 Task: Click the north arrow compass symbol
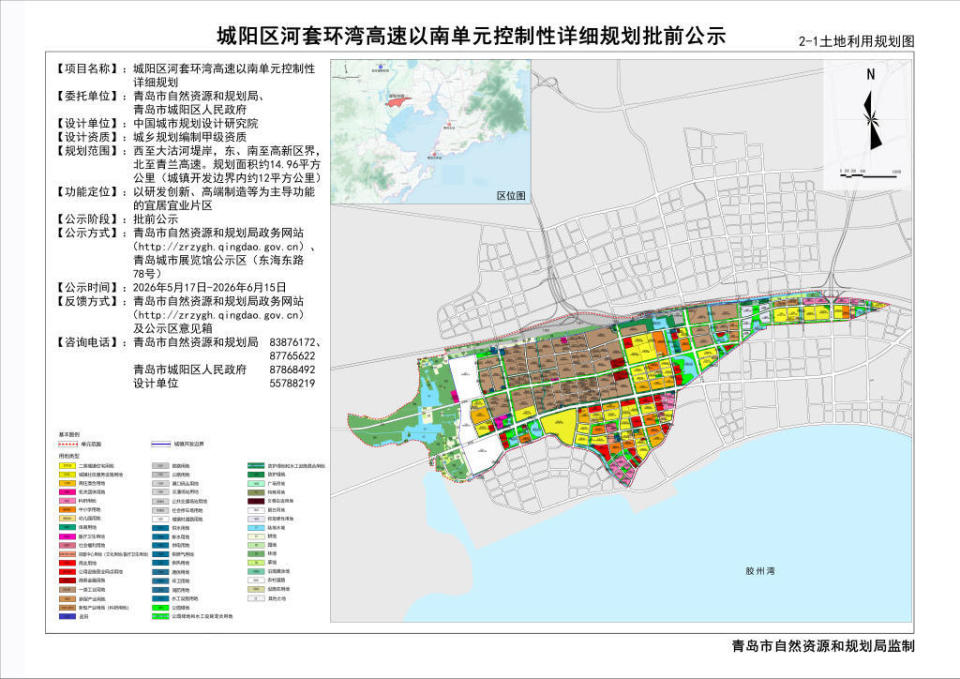tap(872, 119)
